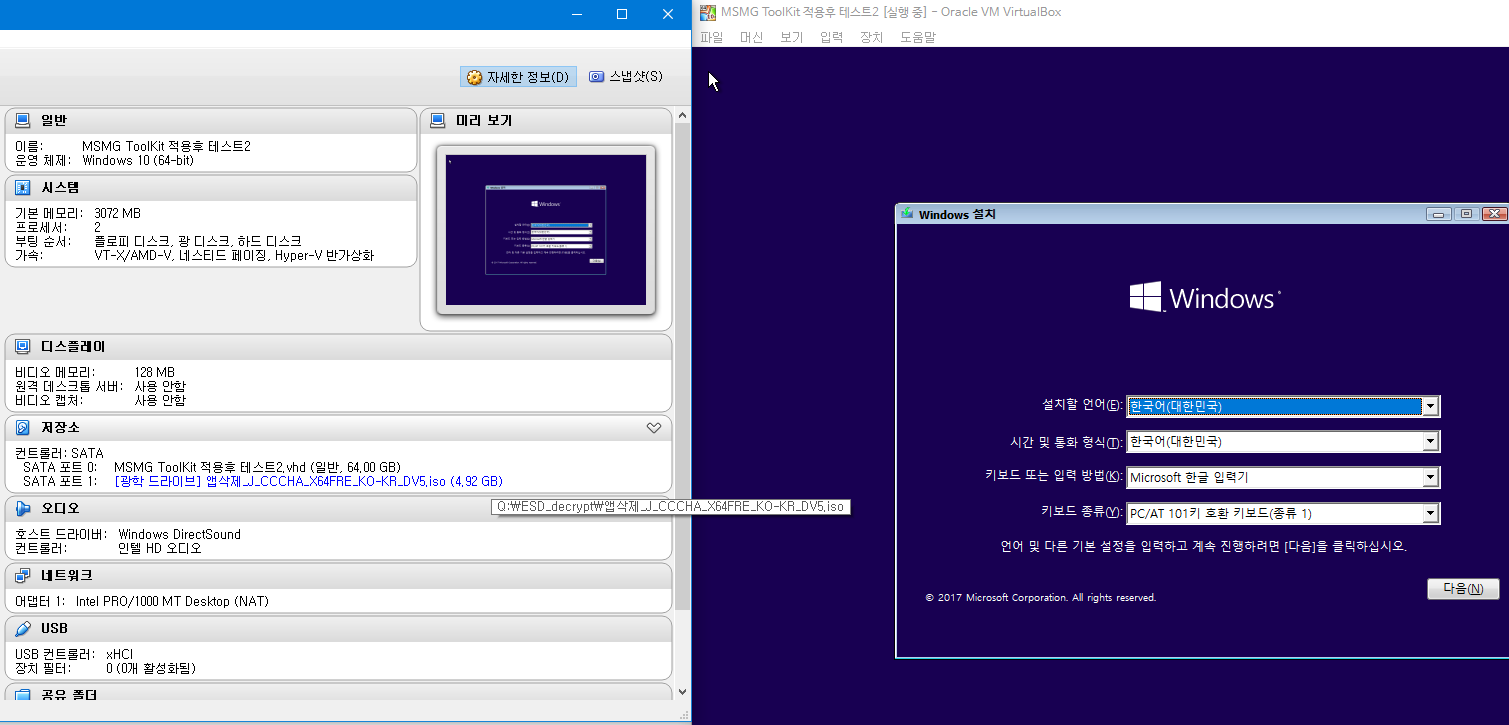Maximize the VirtualBox Manager window
The height and width of the screenshot is (725, 1509).
(622, 14)
